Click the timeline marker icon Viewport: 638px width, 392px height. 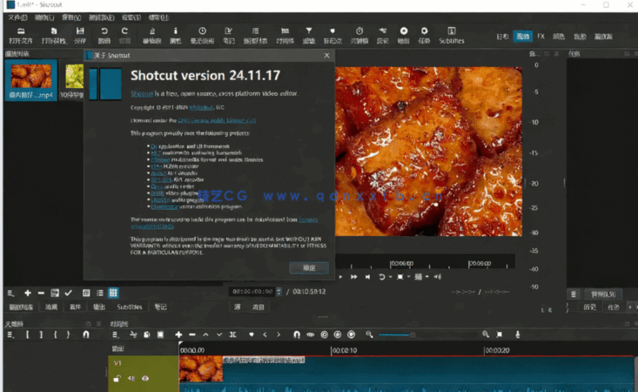tap(251, 335)
